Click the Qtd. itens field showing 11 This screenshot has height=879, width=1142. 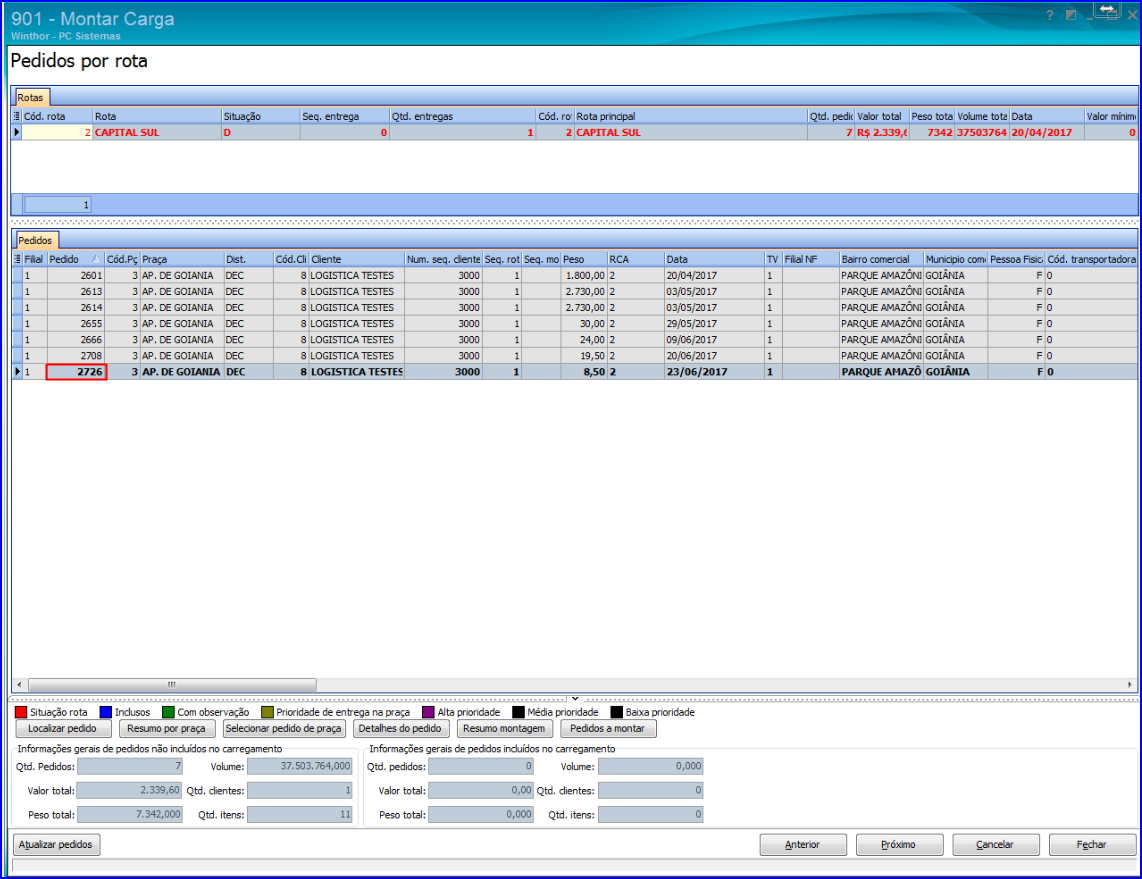[x=300, y=814]
